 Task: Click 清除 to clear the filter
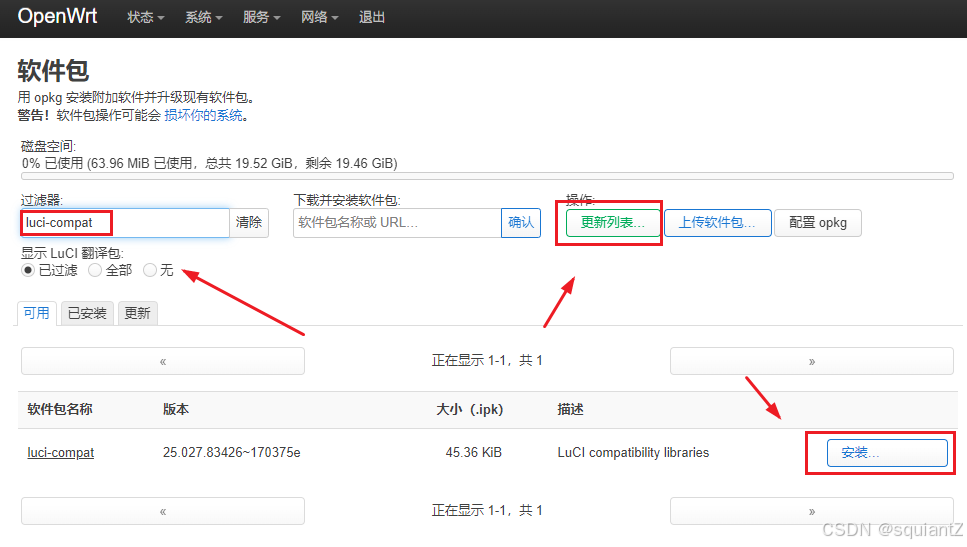[249, 223]
